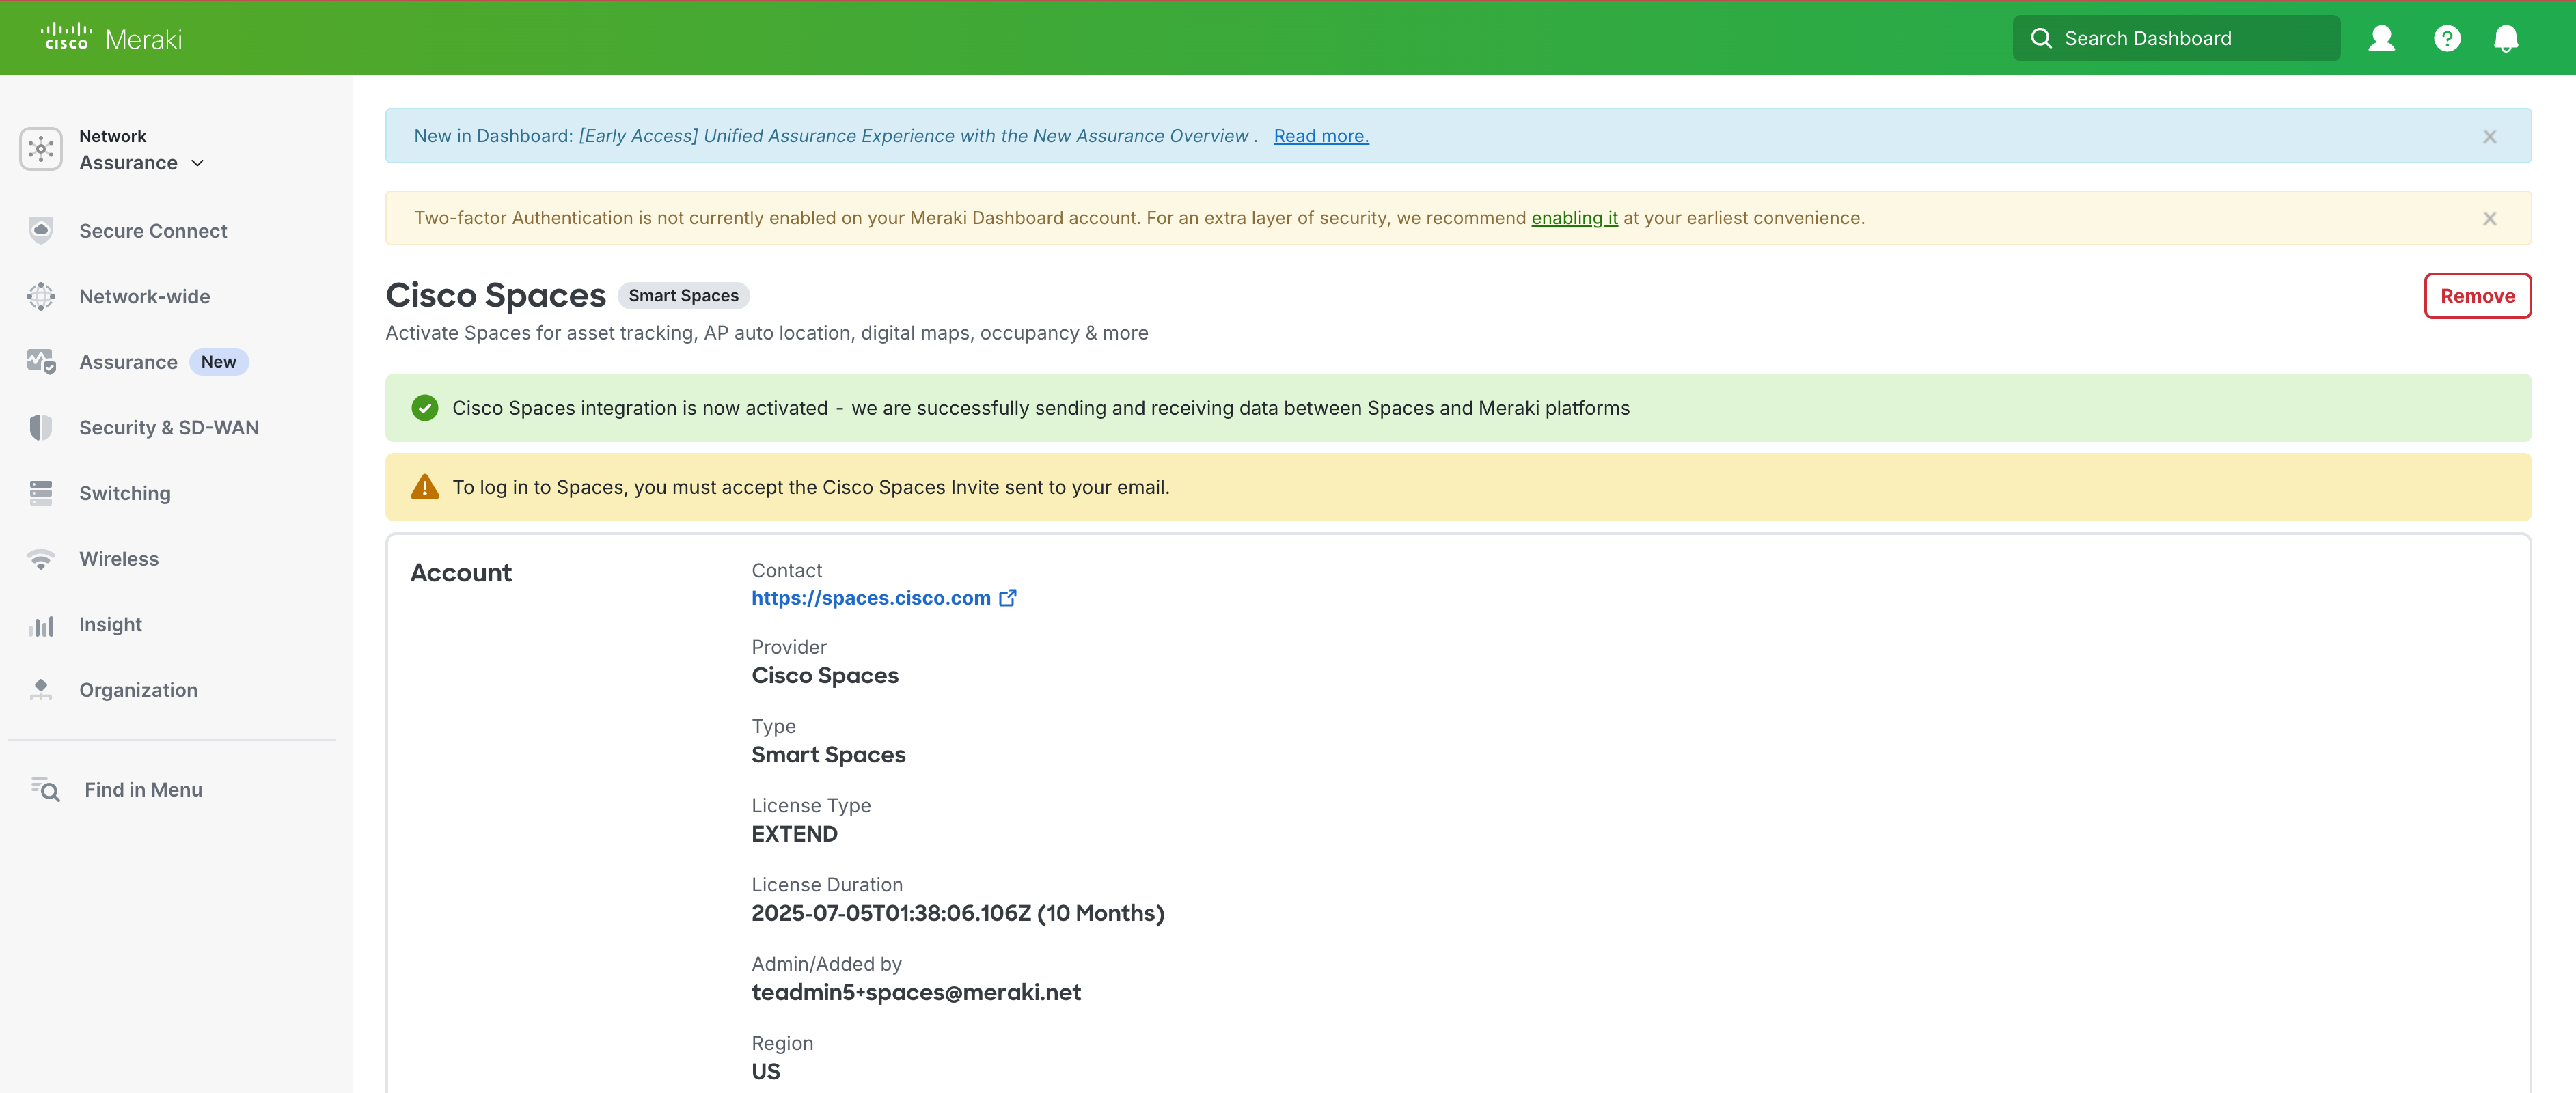This screenshot has height=1093, width=2576.
Task: Click the Switching stack icon
Action: (41, 493)
